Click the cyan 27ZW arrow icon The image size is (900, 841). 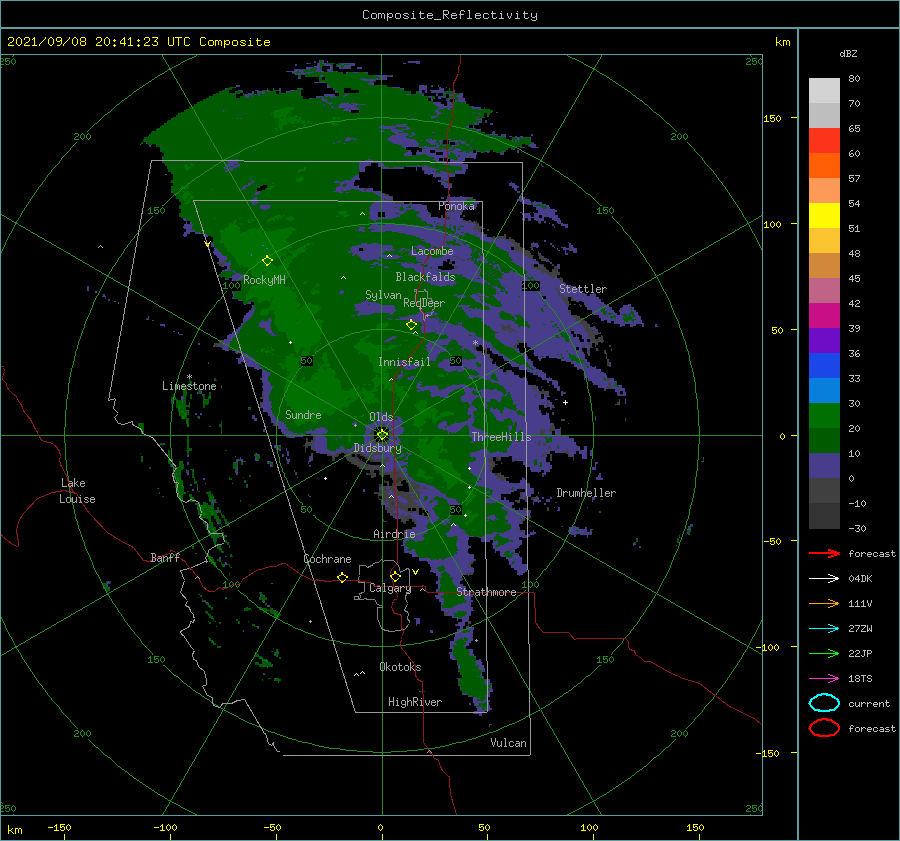824,629
